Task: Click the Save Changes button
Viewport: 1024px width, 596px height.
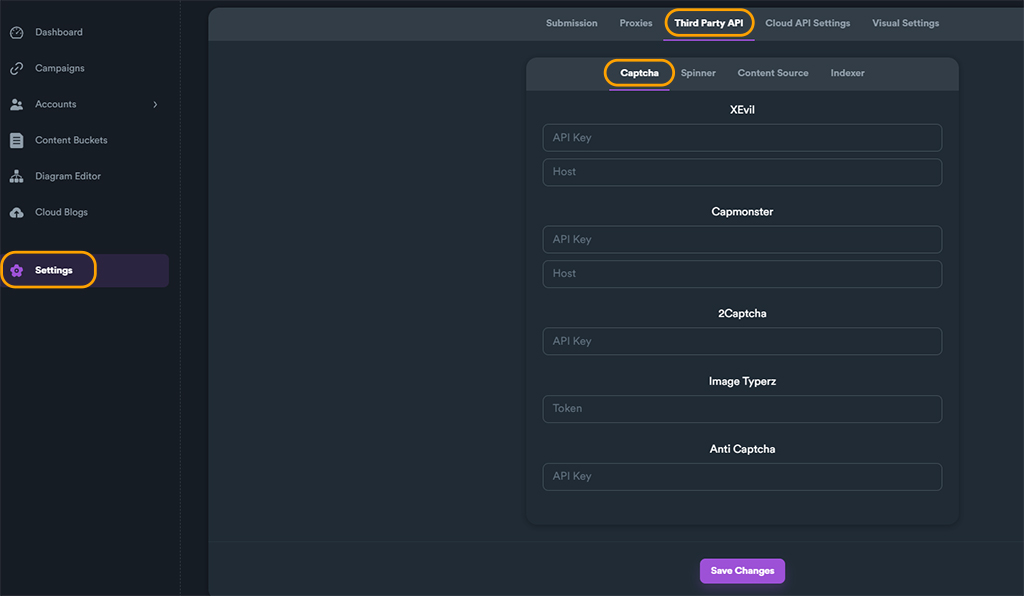Action: [742, 571]
